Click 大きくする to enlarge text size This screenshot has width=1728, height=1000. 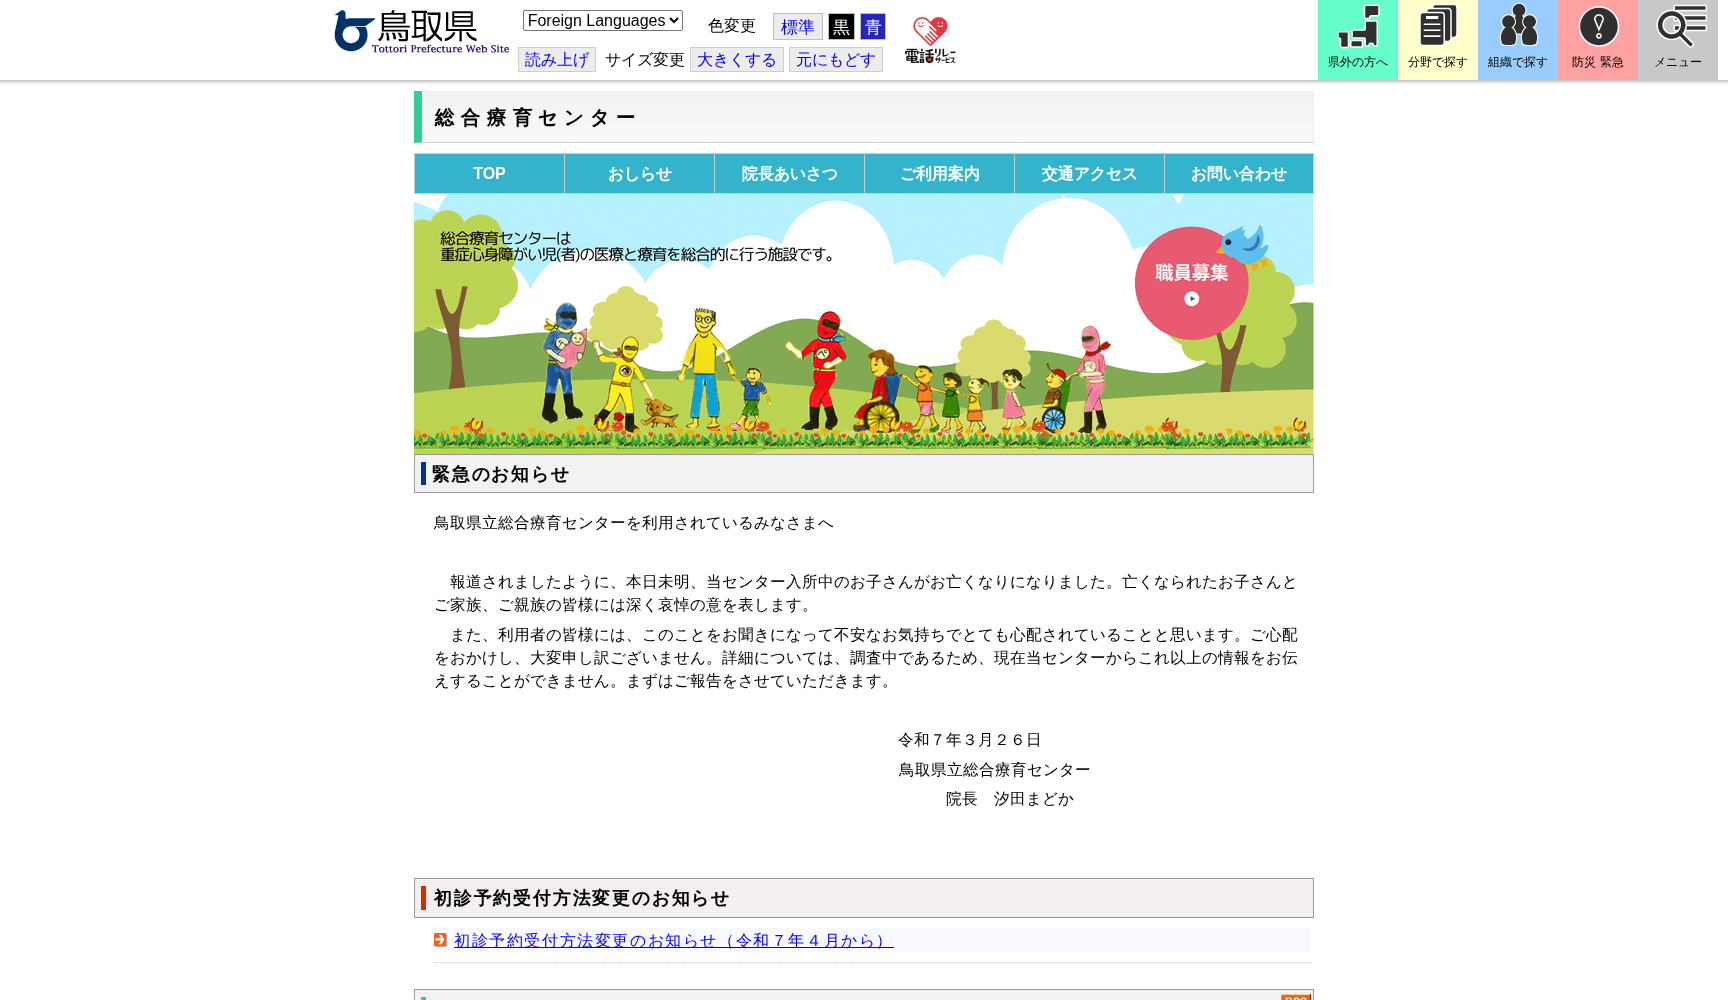736,59
